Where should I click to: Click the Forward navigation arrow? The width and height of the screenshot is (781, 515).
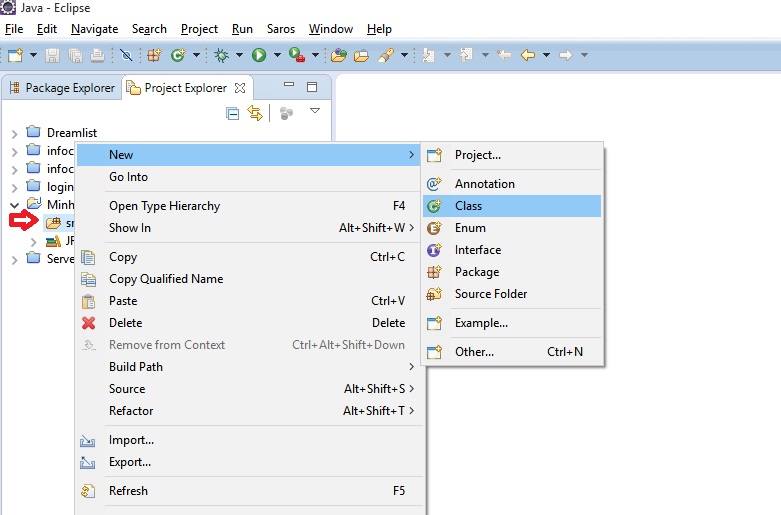[566, 55]
